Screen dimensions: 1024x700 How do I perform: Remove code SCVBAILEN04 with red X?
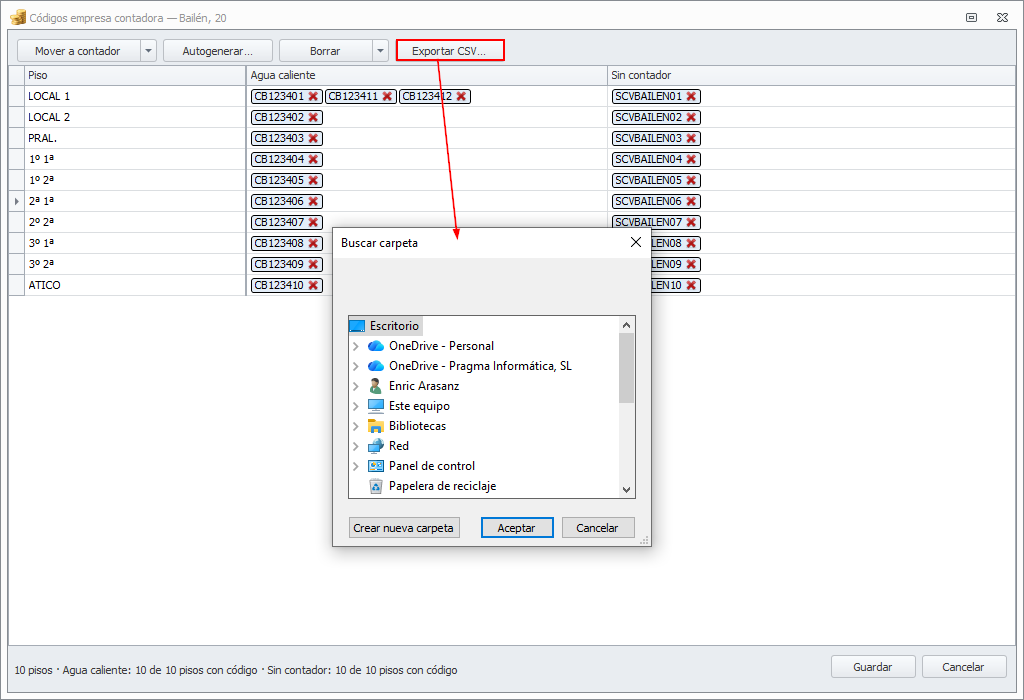click(691, 159)
